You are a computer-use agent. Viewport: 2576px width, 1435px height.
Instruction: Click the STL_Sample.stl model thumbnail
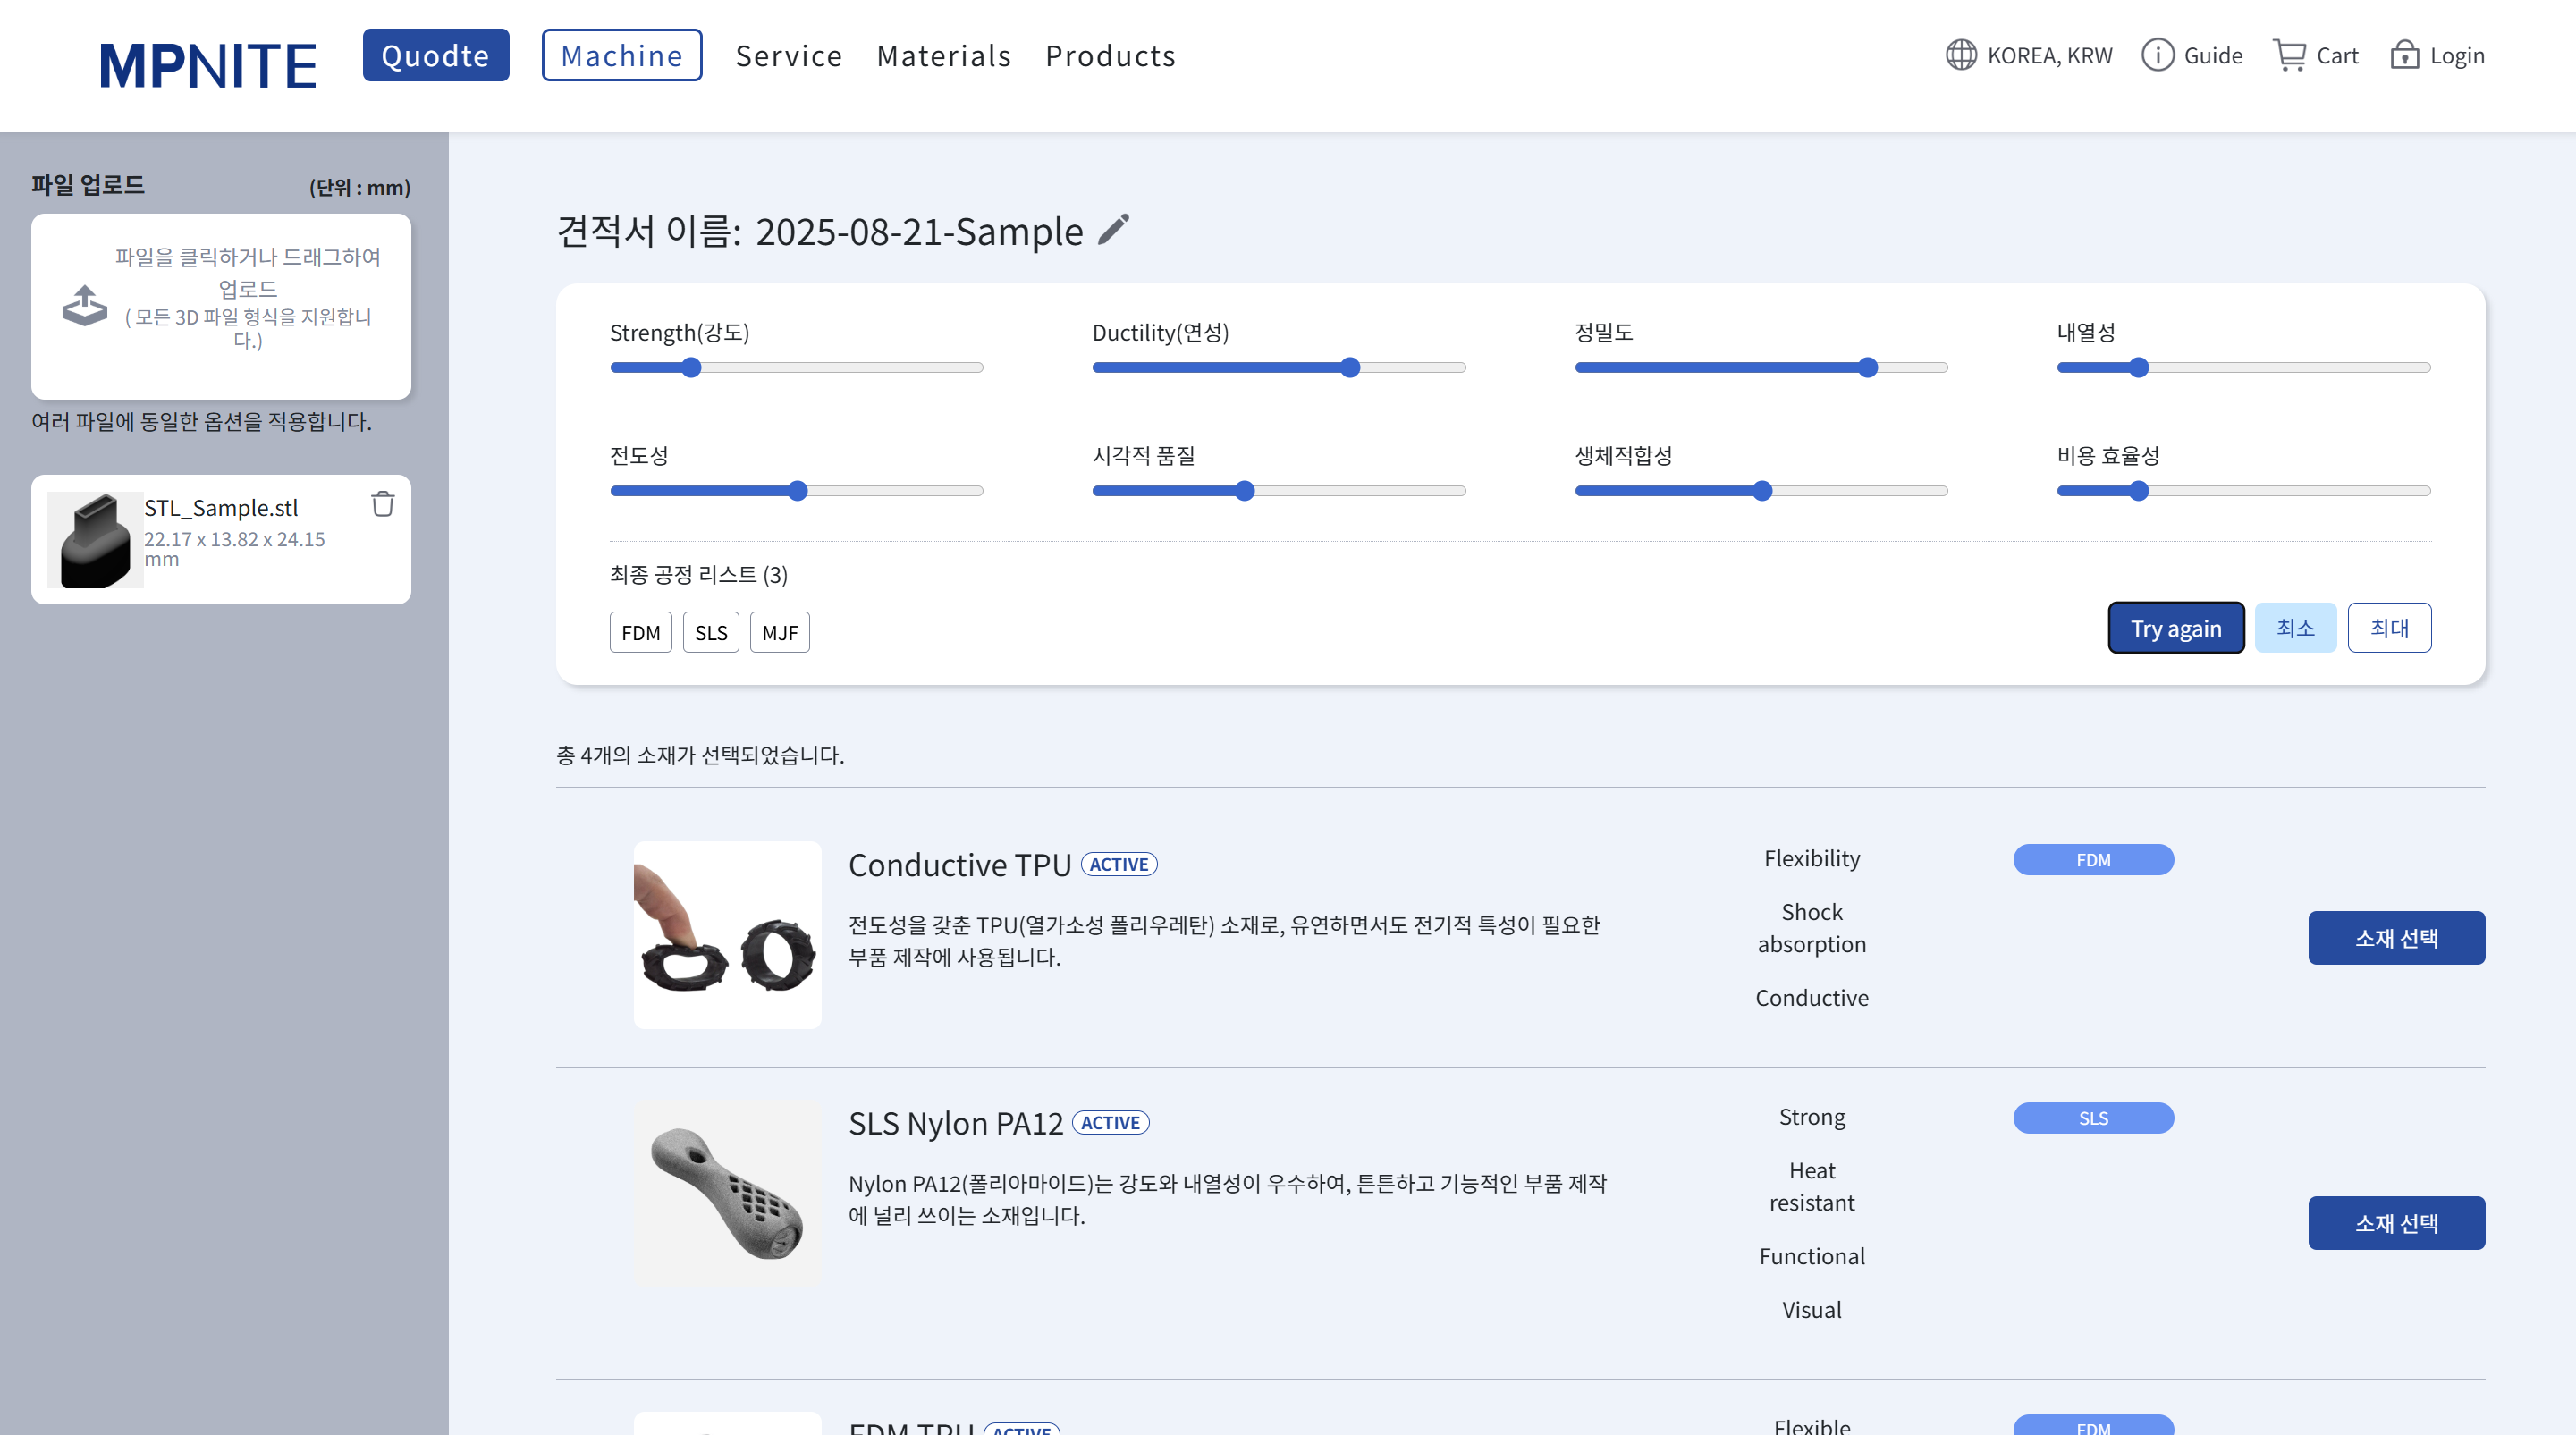pos(95,540)
